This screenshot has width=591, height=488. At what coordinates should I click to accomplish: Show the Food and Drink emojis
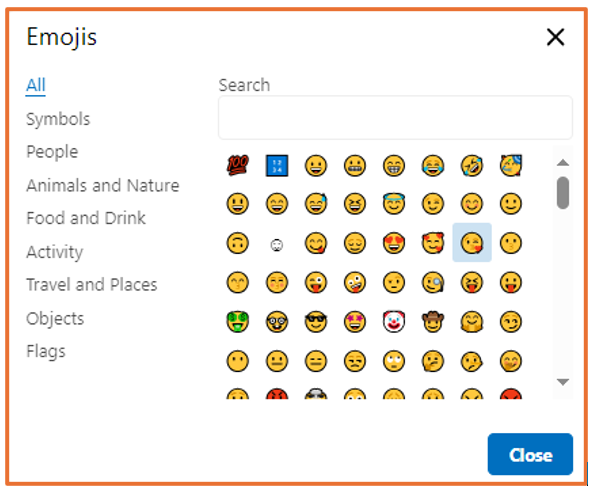(86, 218)
